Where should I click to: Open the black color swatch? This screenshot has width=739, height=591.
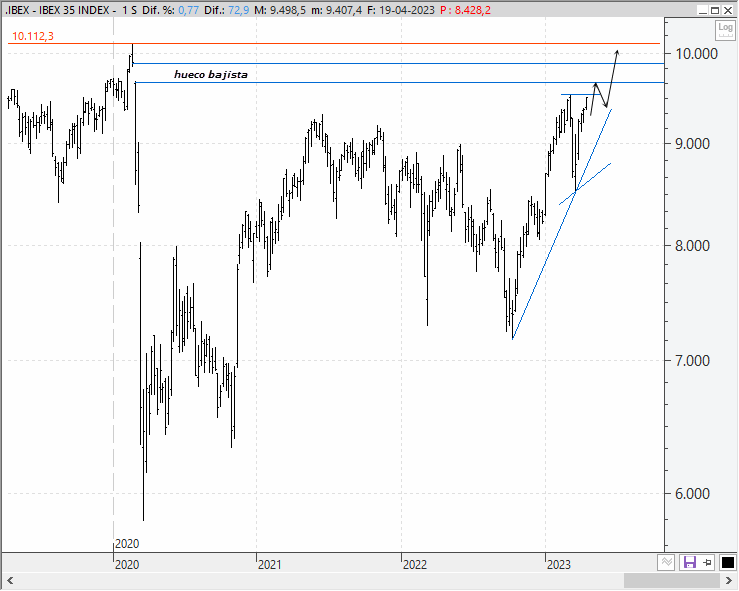point(727,562)
